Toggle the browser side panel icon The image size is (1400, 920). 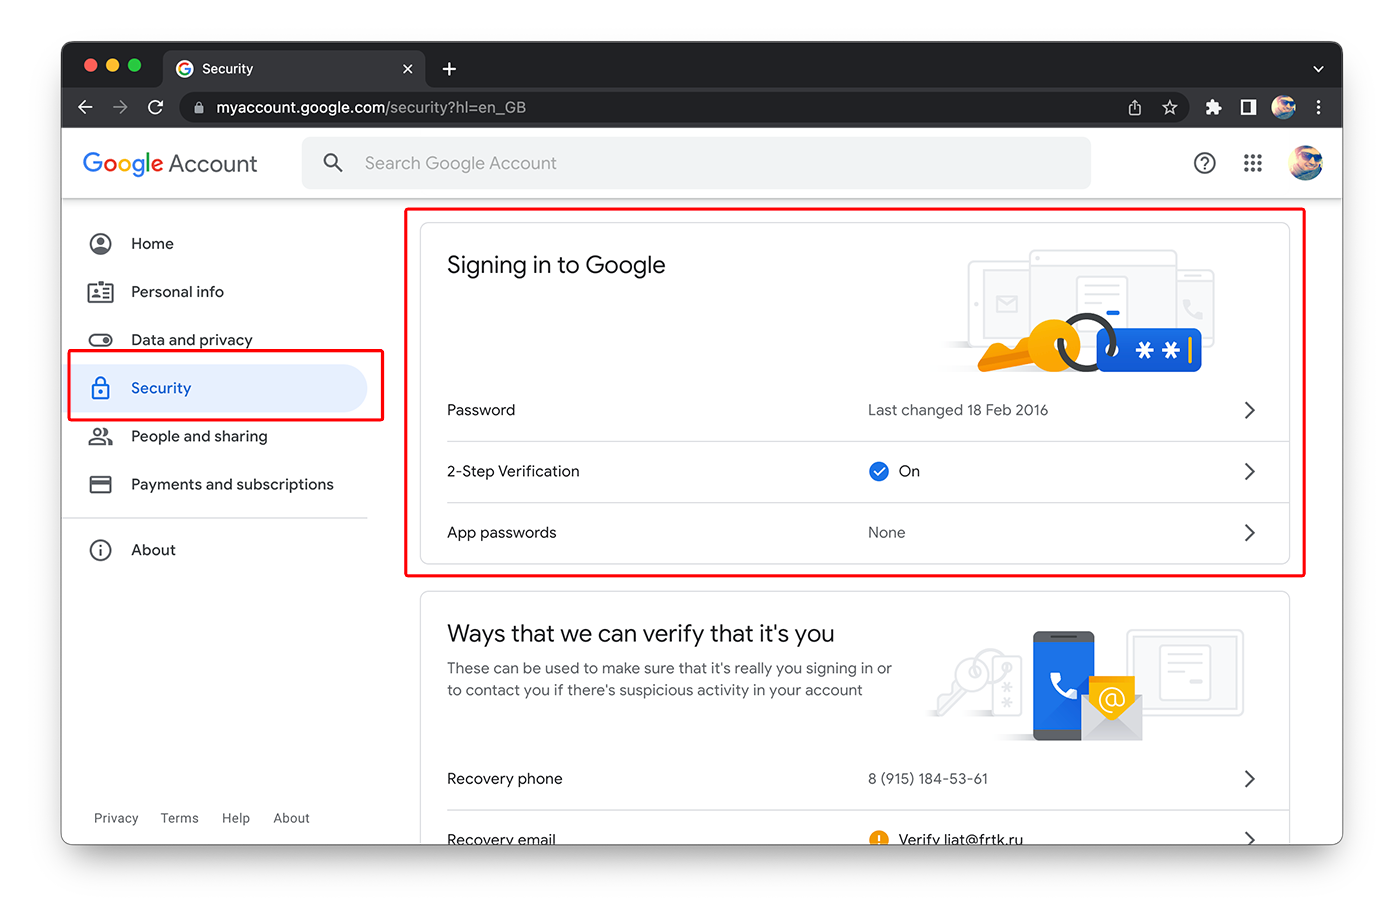pyautogui.click(x=1248, y=107)
